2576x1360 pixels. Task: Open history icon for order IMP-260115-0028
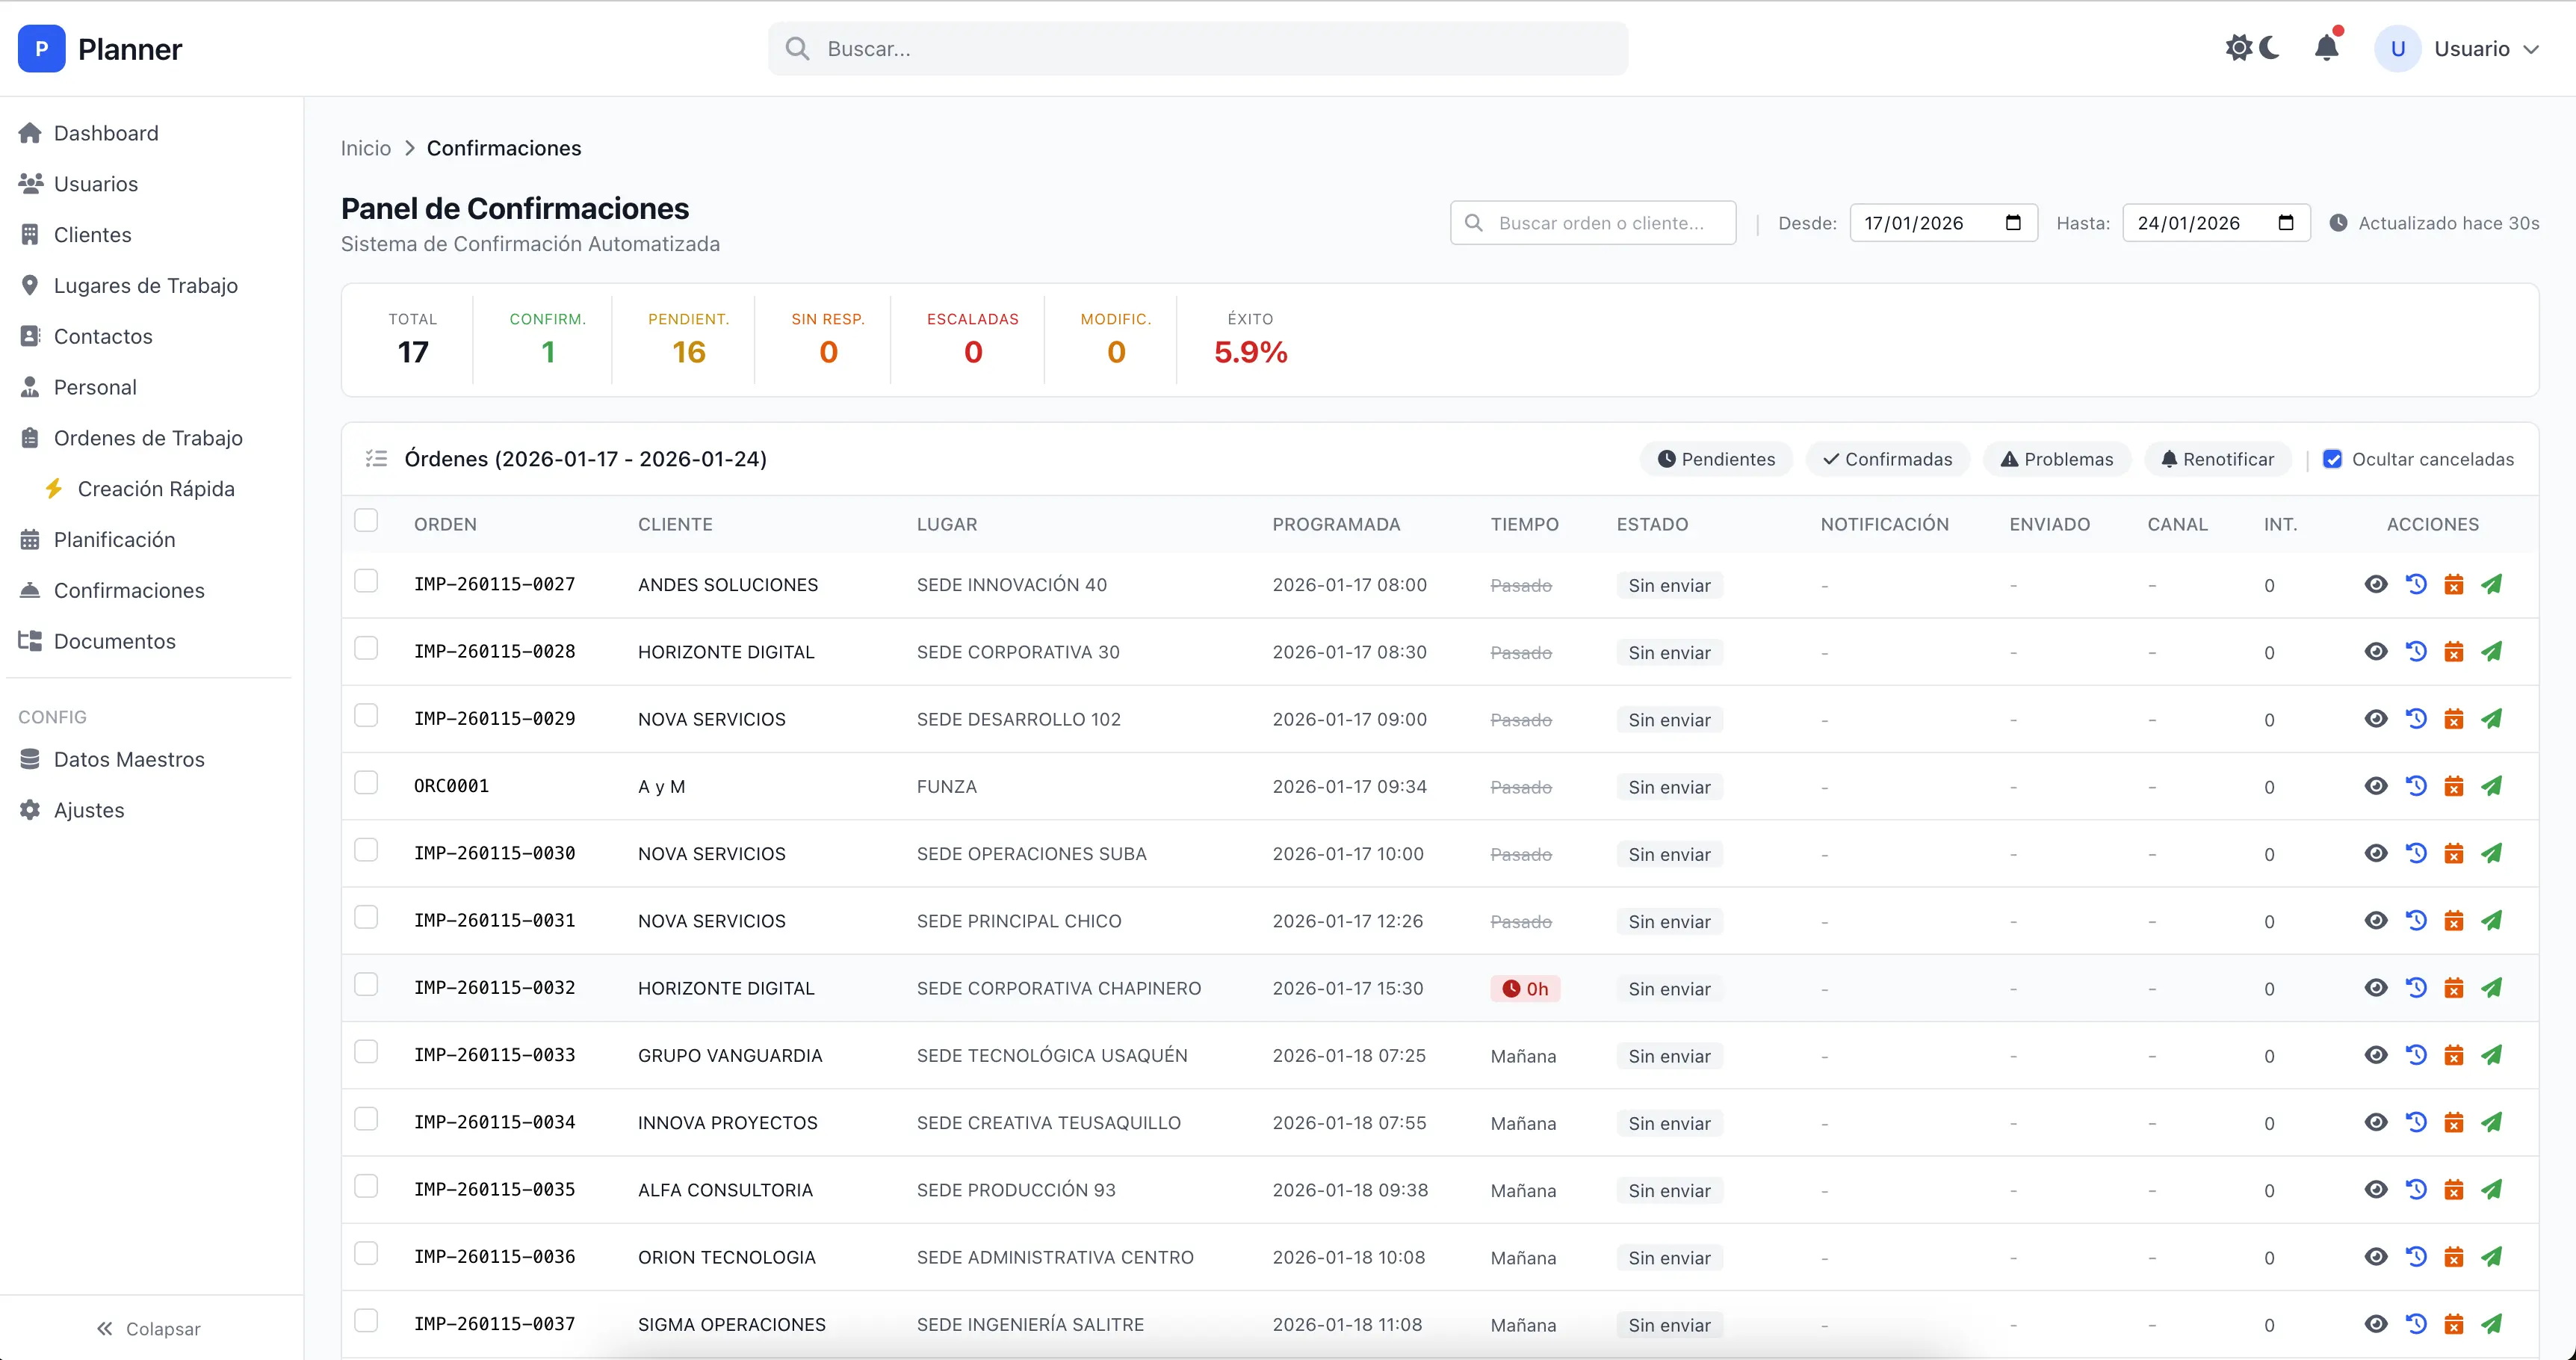pos(2416,652)
